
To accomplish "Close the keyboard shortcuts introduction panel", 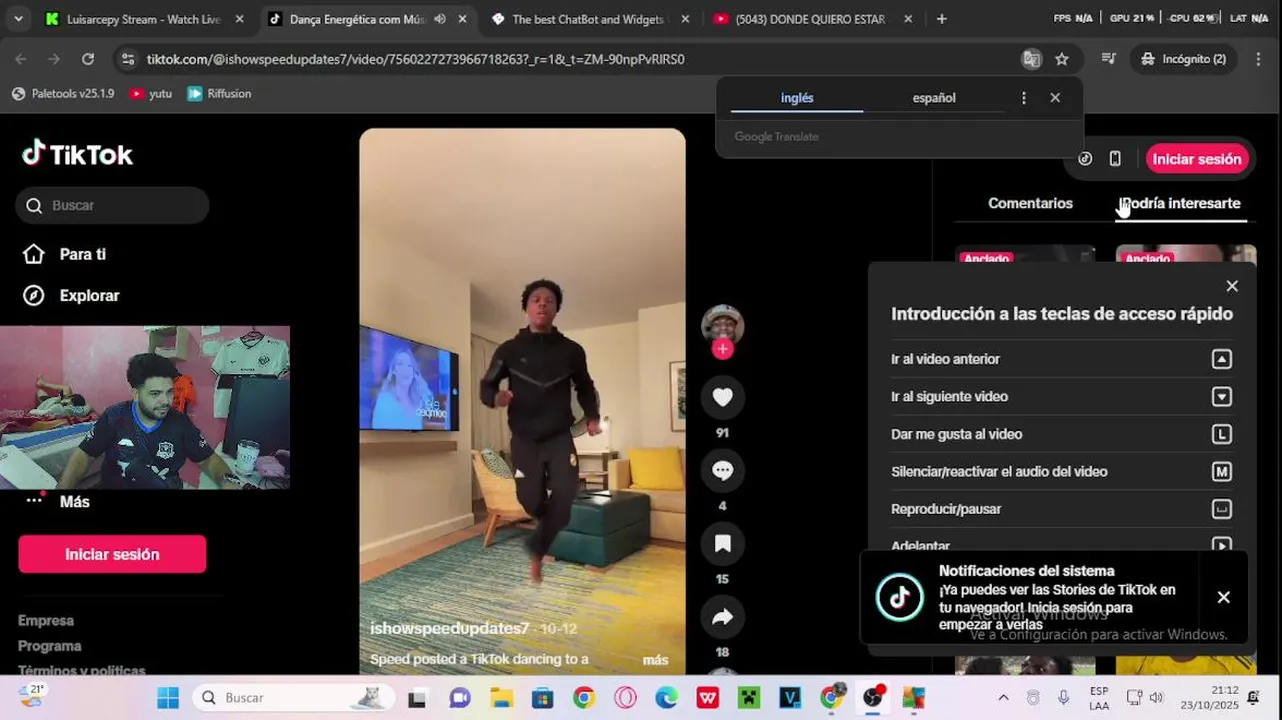I will pyautogui.click(x=1232, y=286).
